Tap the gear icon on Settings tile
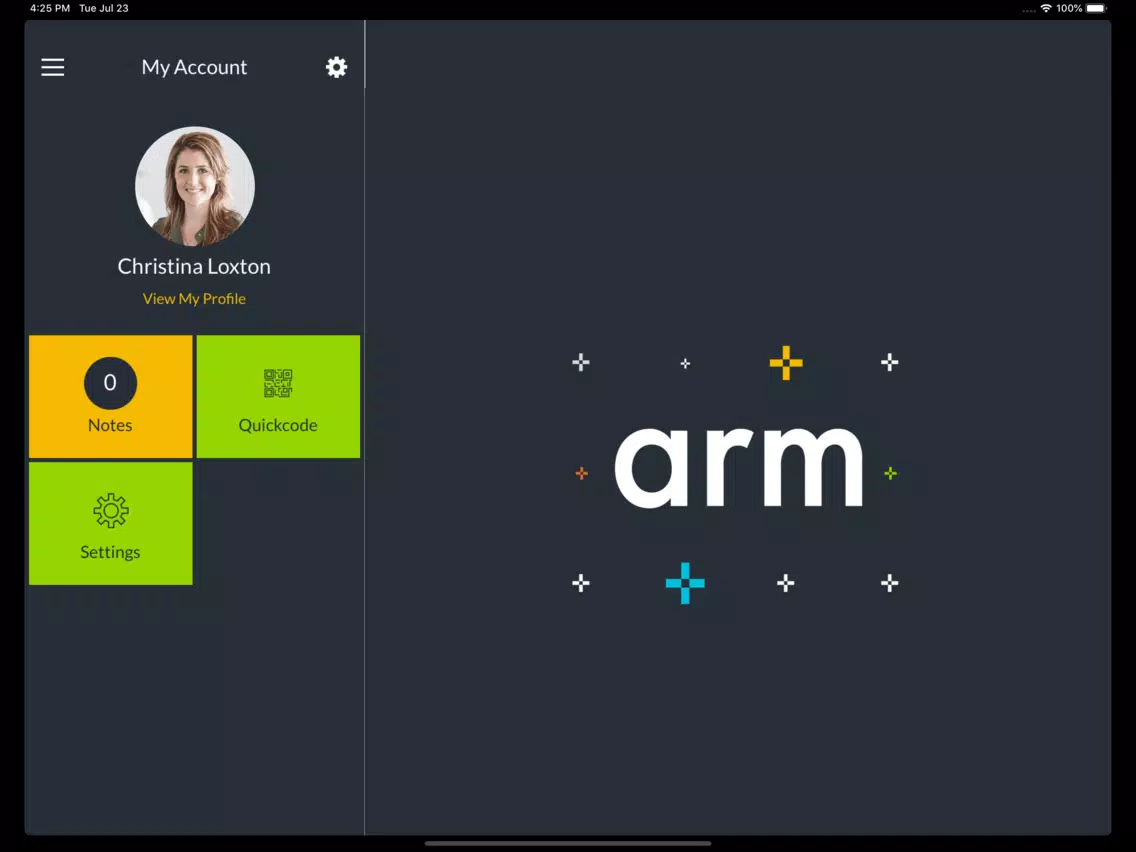1136x852 pixels. pyautogui.click(x=111, y=511)
